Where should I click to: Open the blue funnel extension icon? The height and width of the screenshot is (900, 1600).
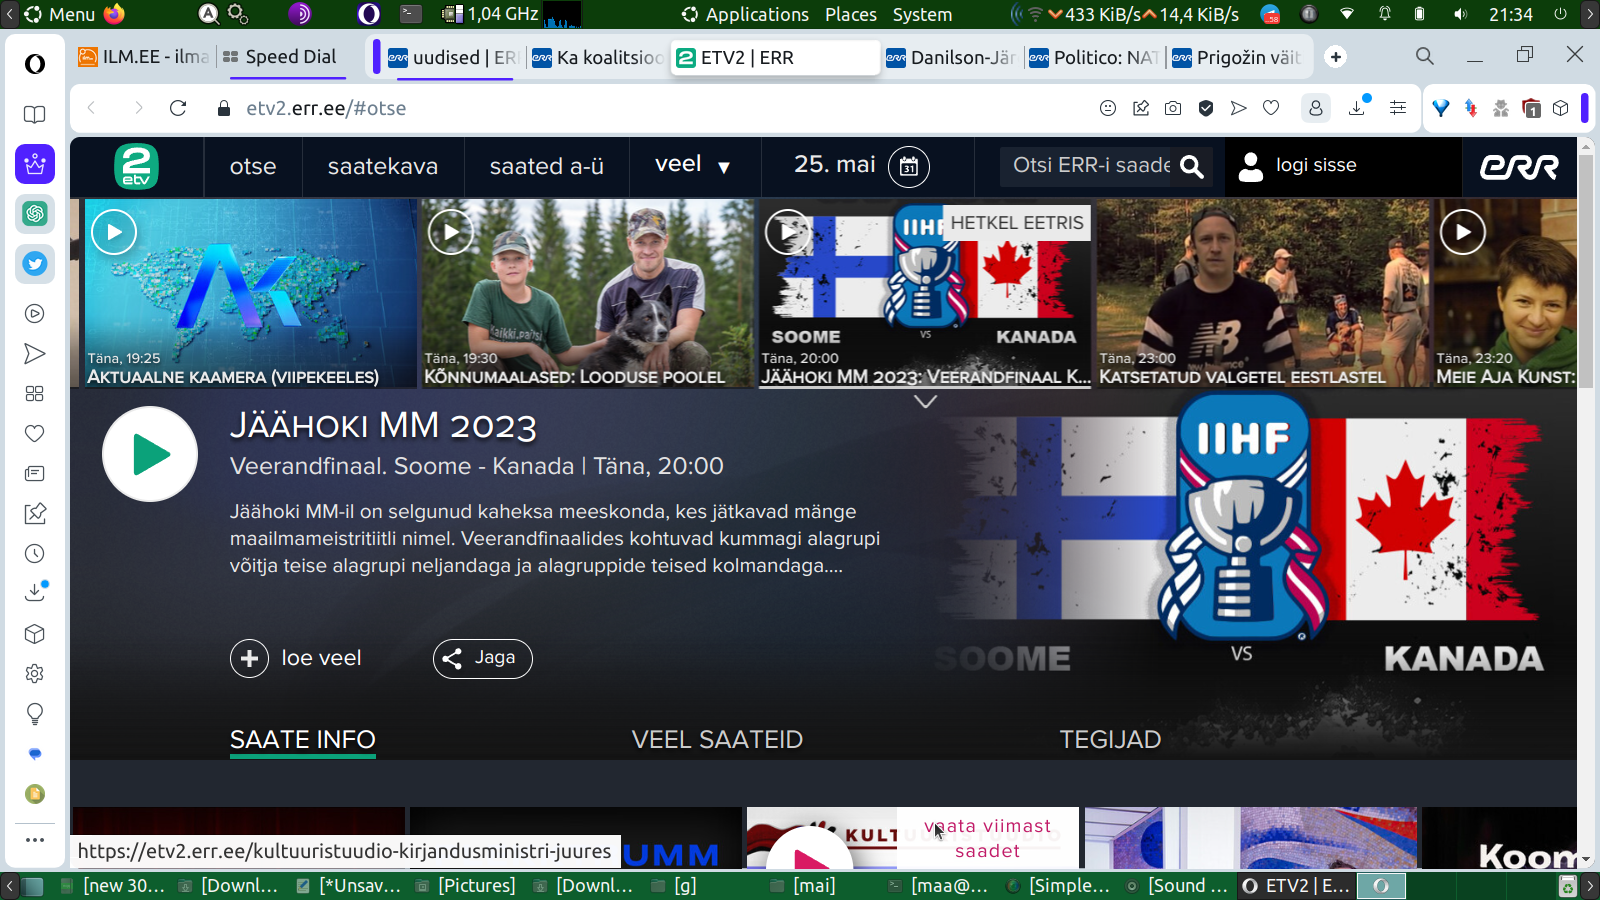click(x=1441, y=108)
